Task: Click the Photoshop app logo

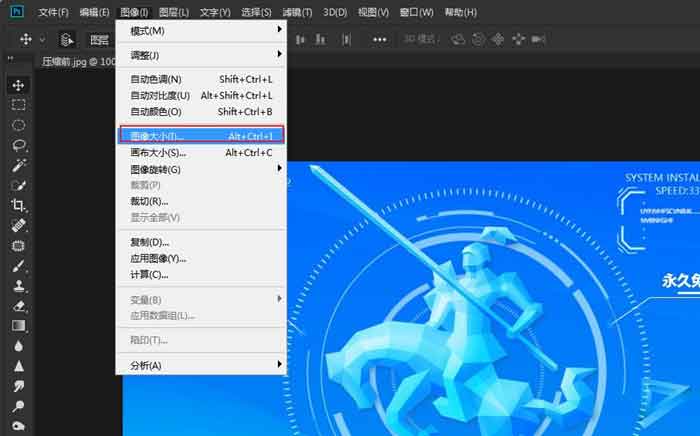Action: point(17,11)
